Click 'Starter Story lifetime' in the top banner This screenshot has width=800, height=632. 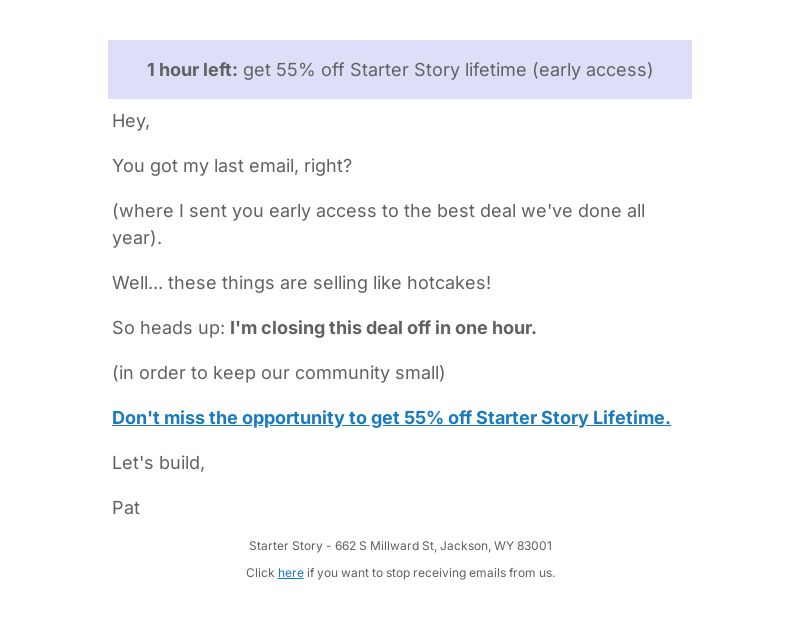[438, 70]
